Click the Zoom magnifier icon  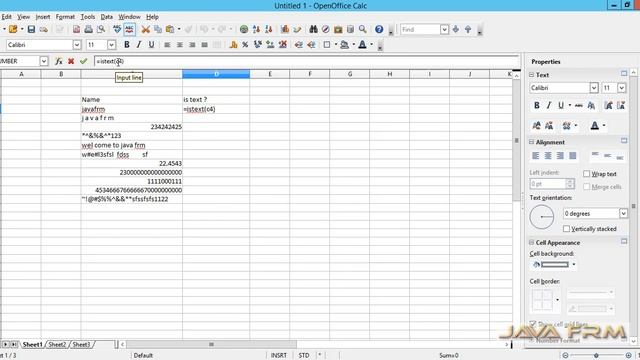coord(362,29)
